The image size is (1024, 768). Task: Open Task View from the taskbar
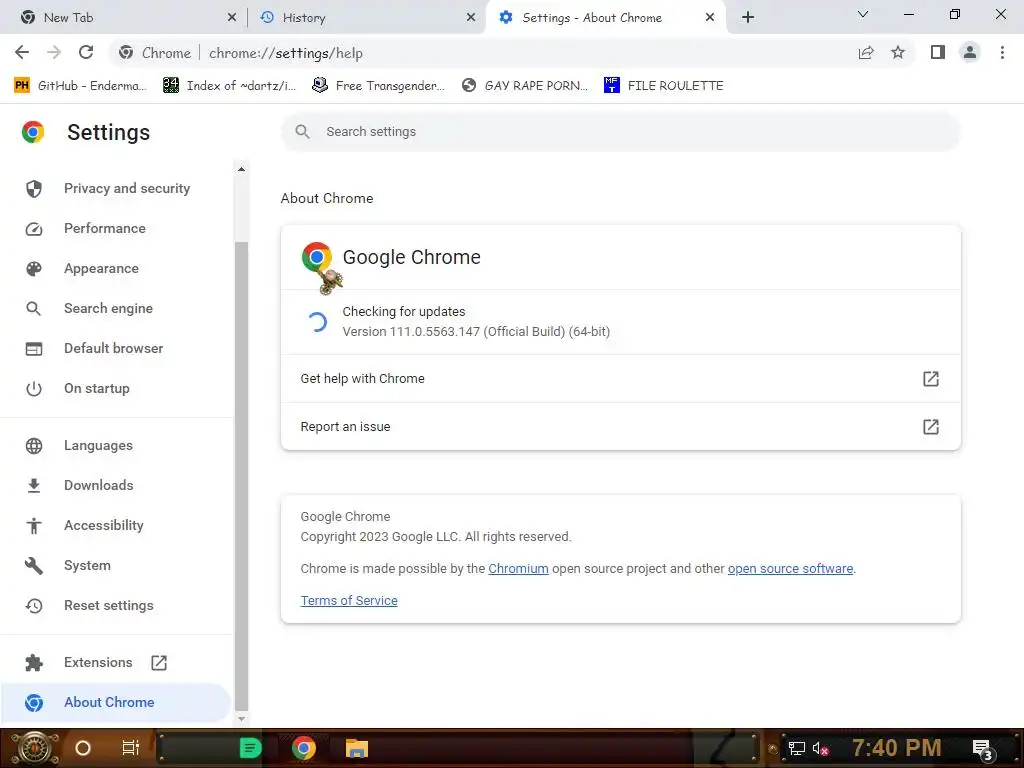point(131,748)
